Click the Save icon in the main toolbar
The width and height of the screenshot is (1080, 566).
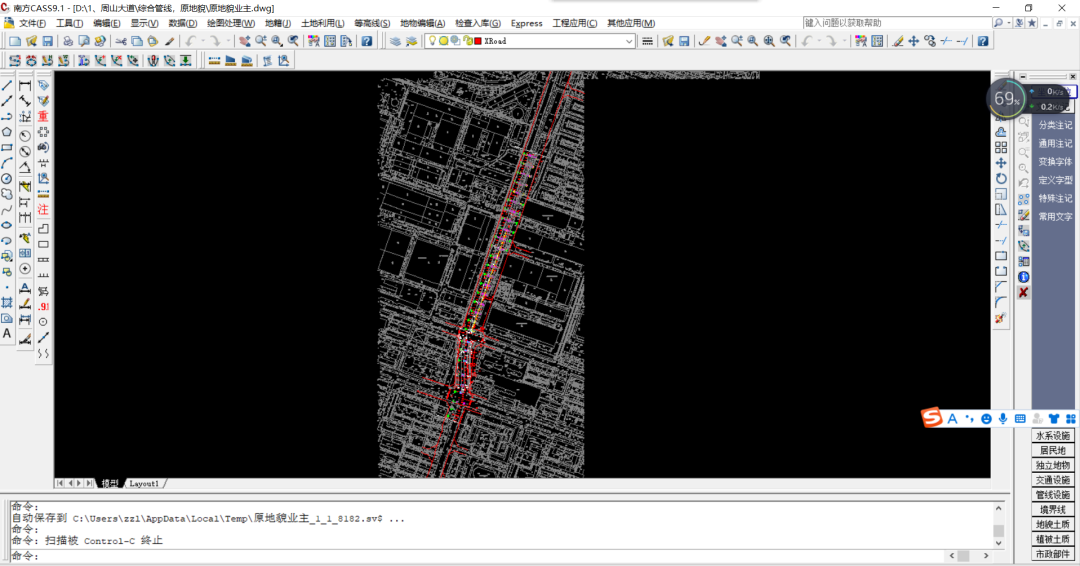[x=47, y=41]
